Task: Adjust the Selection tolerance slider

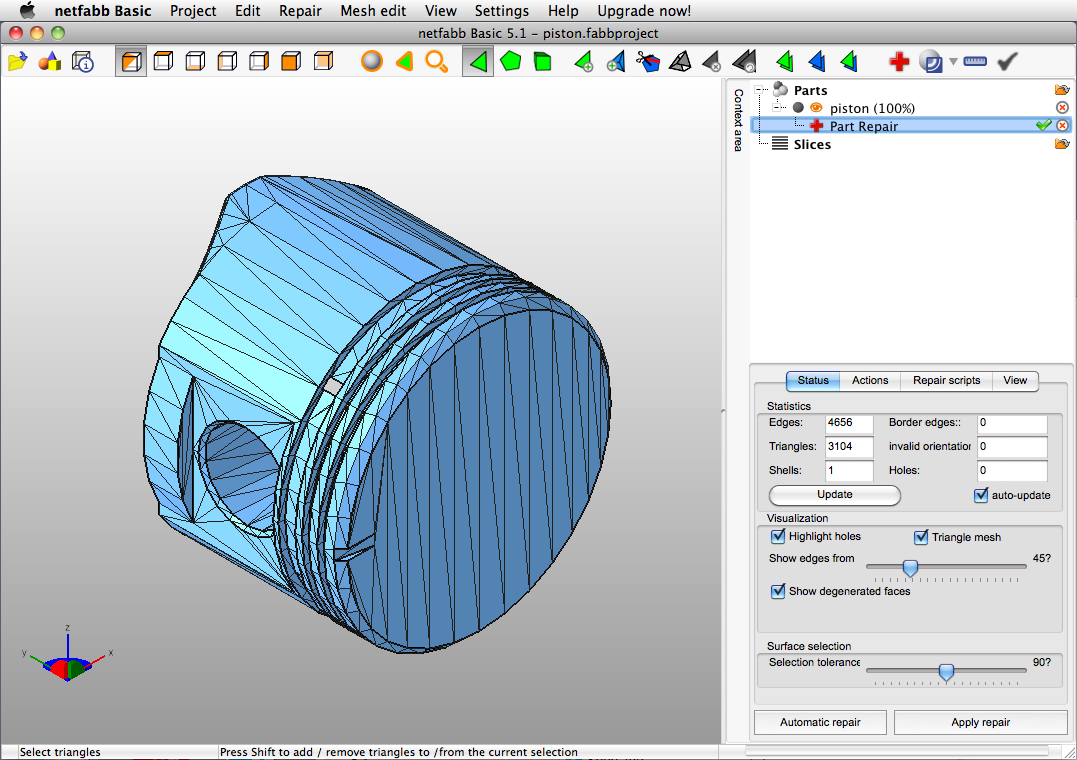Action: [946, 672]
